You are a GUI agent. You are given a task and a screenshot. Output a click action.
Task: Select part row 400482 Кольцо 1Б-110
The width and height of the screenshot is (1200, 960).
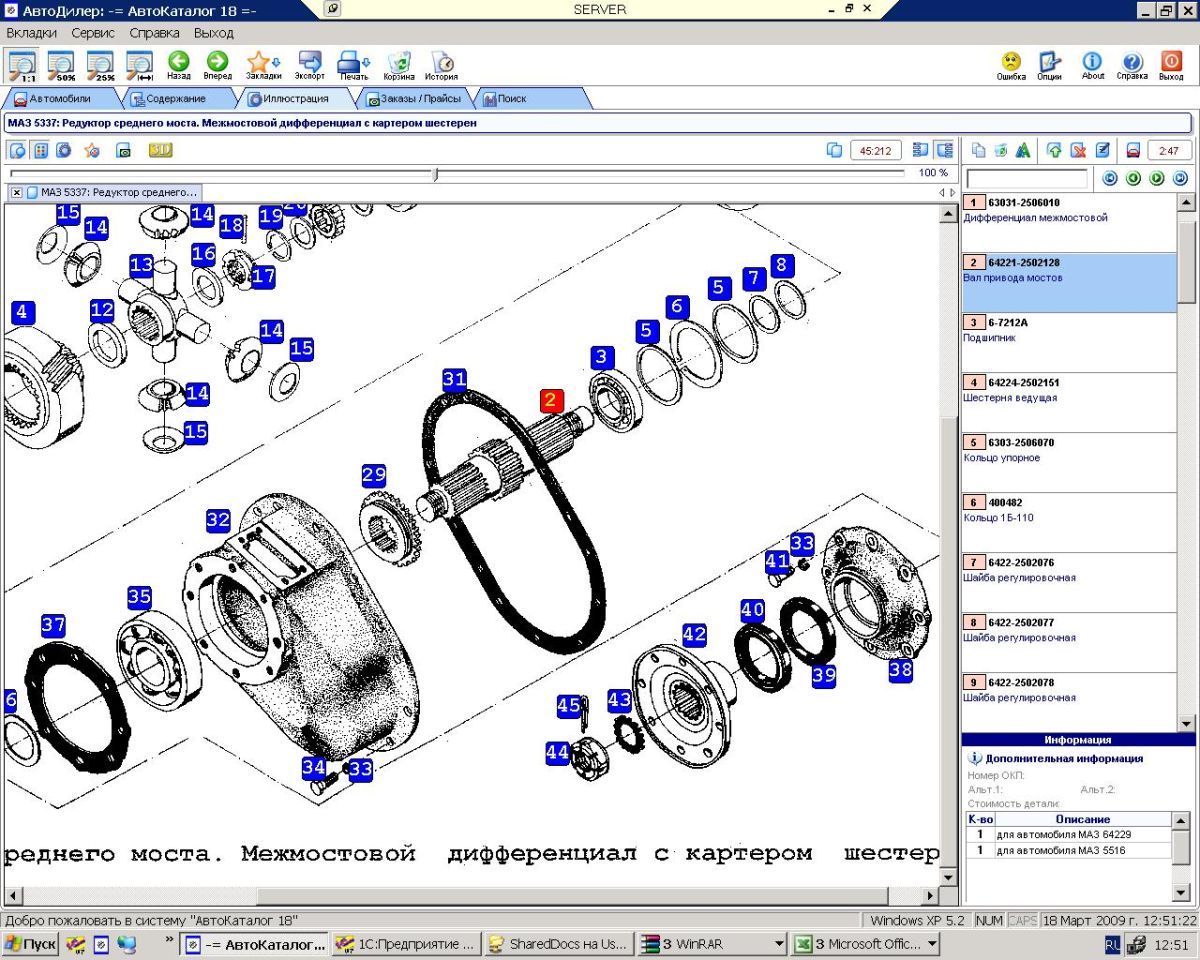pyautogui.click(x=1068, y=523)
